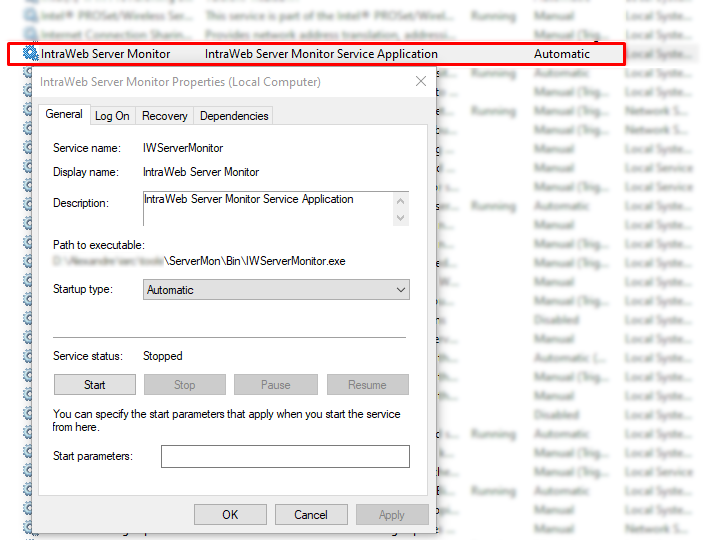Open the Log On tab
Viewport: 711px width, 540px height.
coord(112,116)
